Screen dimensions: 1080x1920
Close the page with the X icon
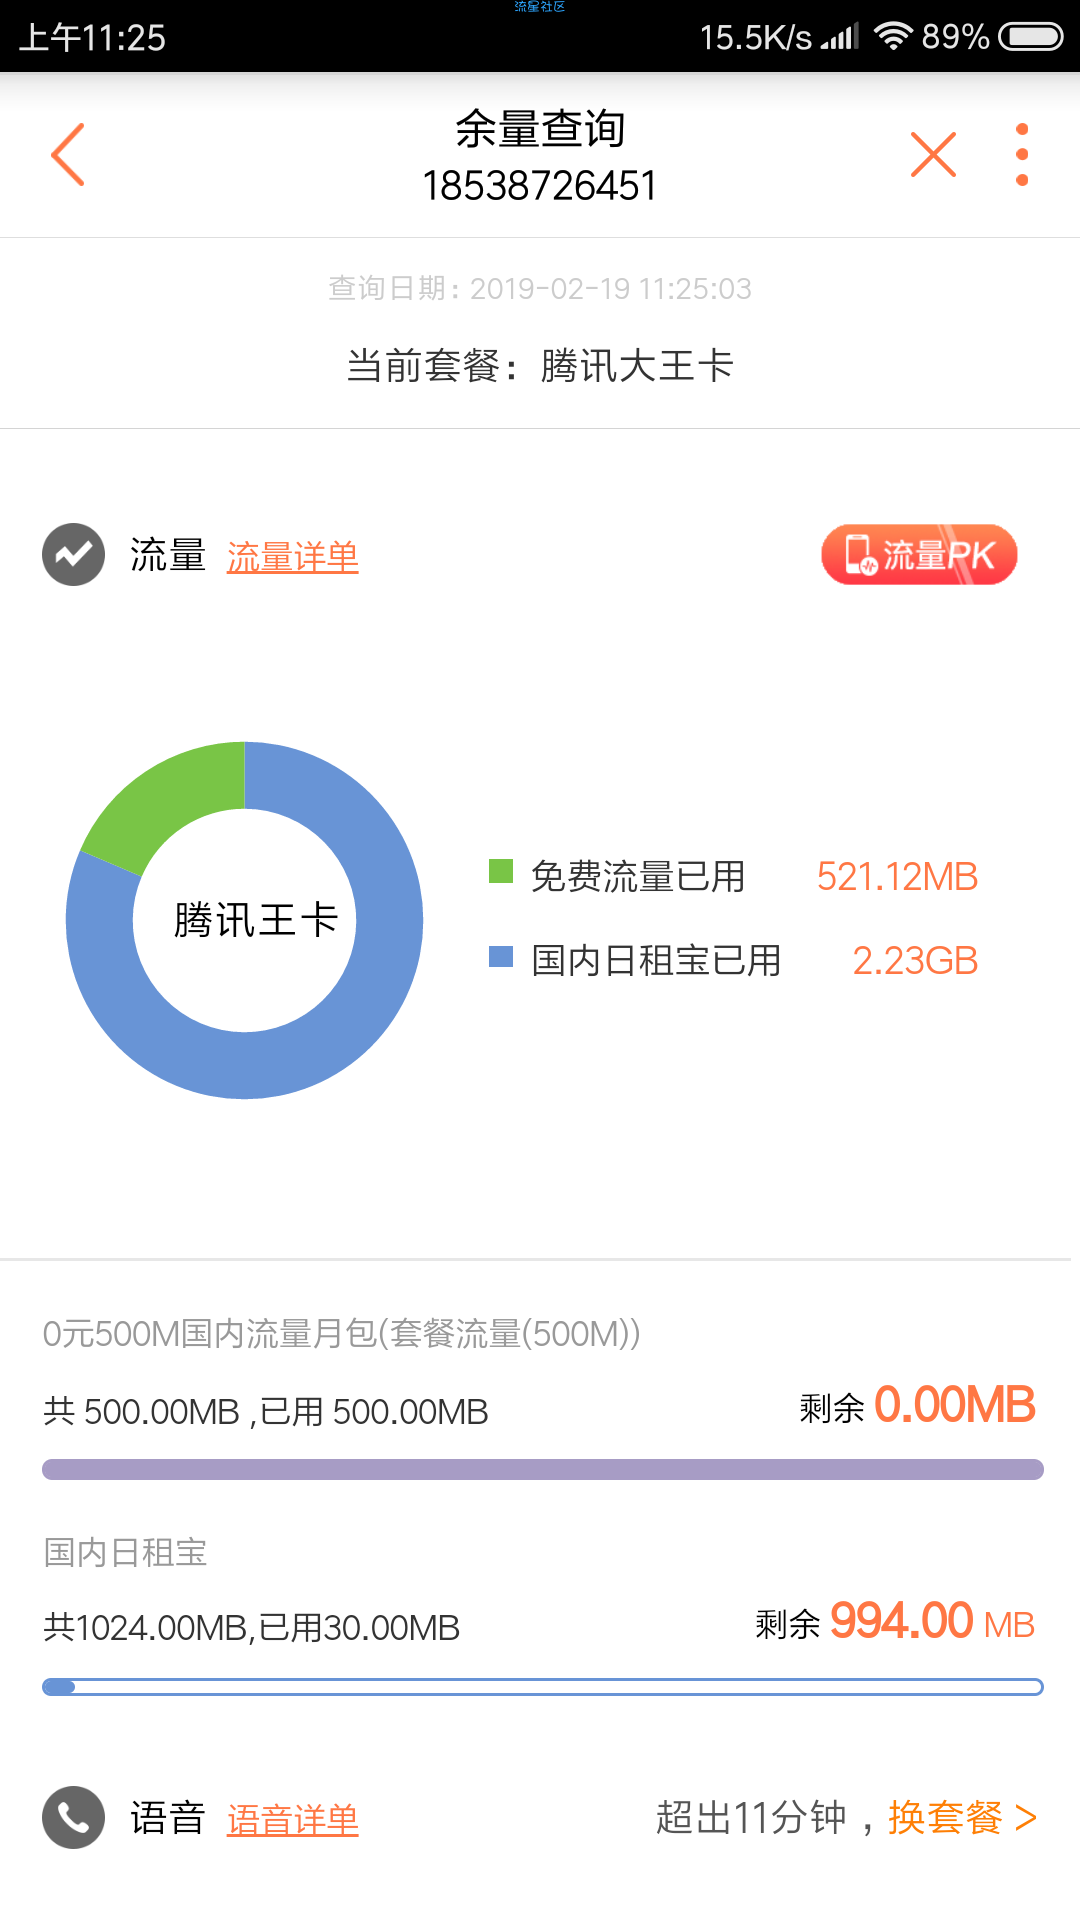click(x=933, y=155)
